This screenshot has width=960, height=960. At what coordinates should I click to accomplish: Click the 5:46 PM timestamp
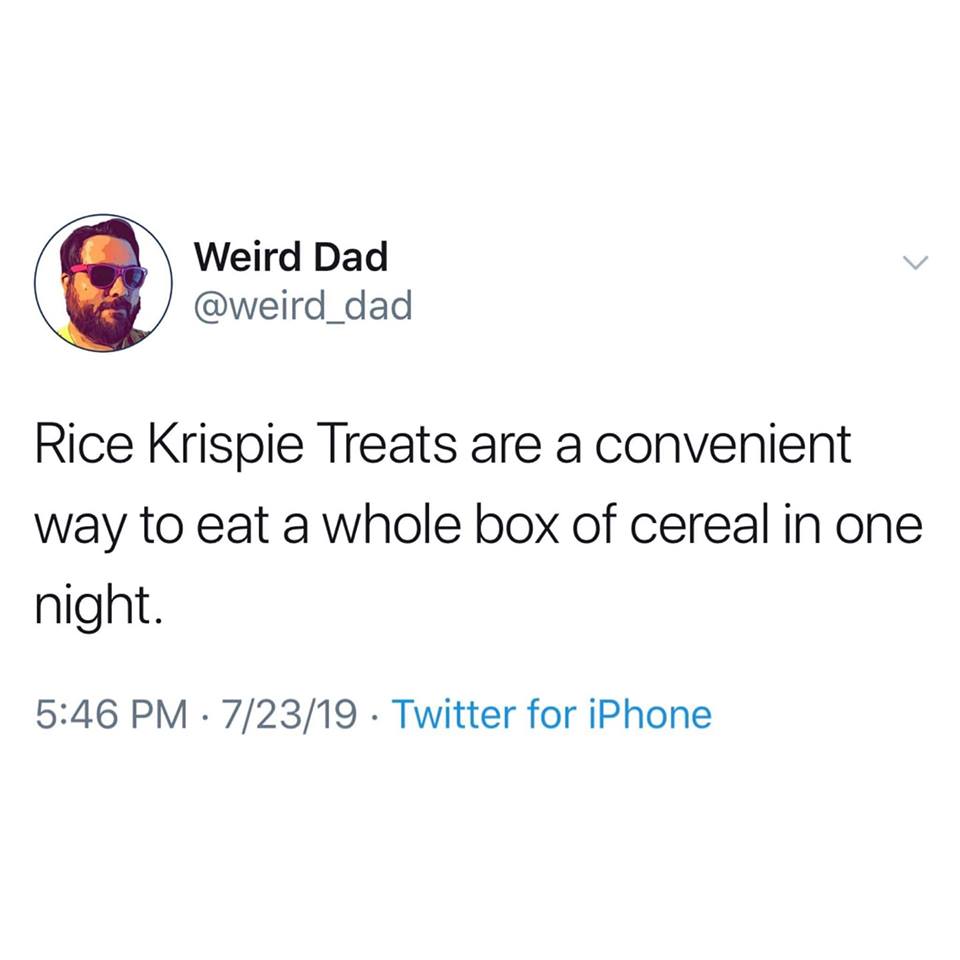tap(111, 714)
